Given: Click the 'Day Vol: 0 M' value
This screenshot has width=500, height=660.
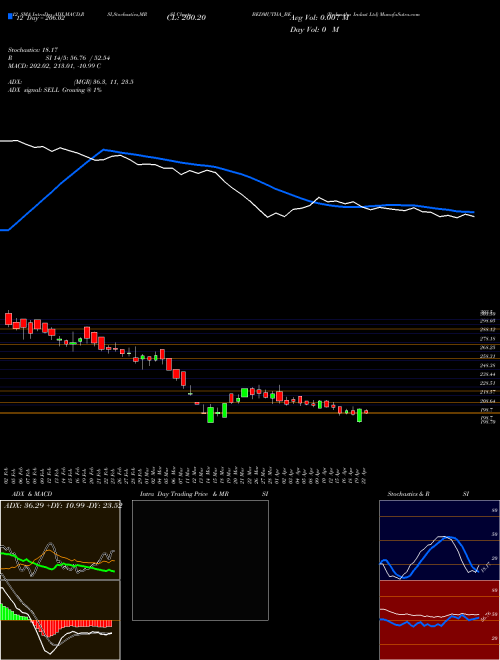Looking at the screenshot, I should tap(314, 30).
